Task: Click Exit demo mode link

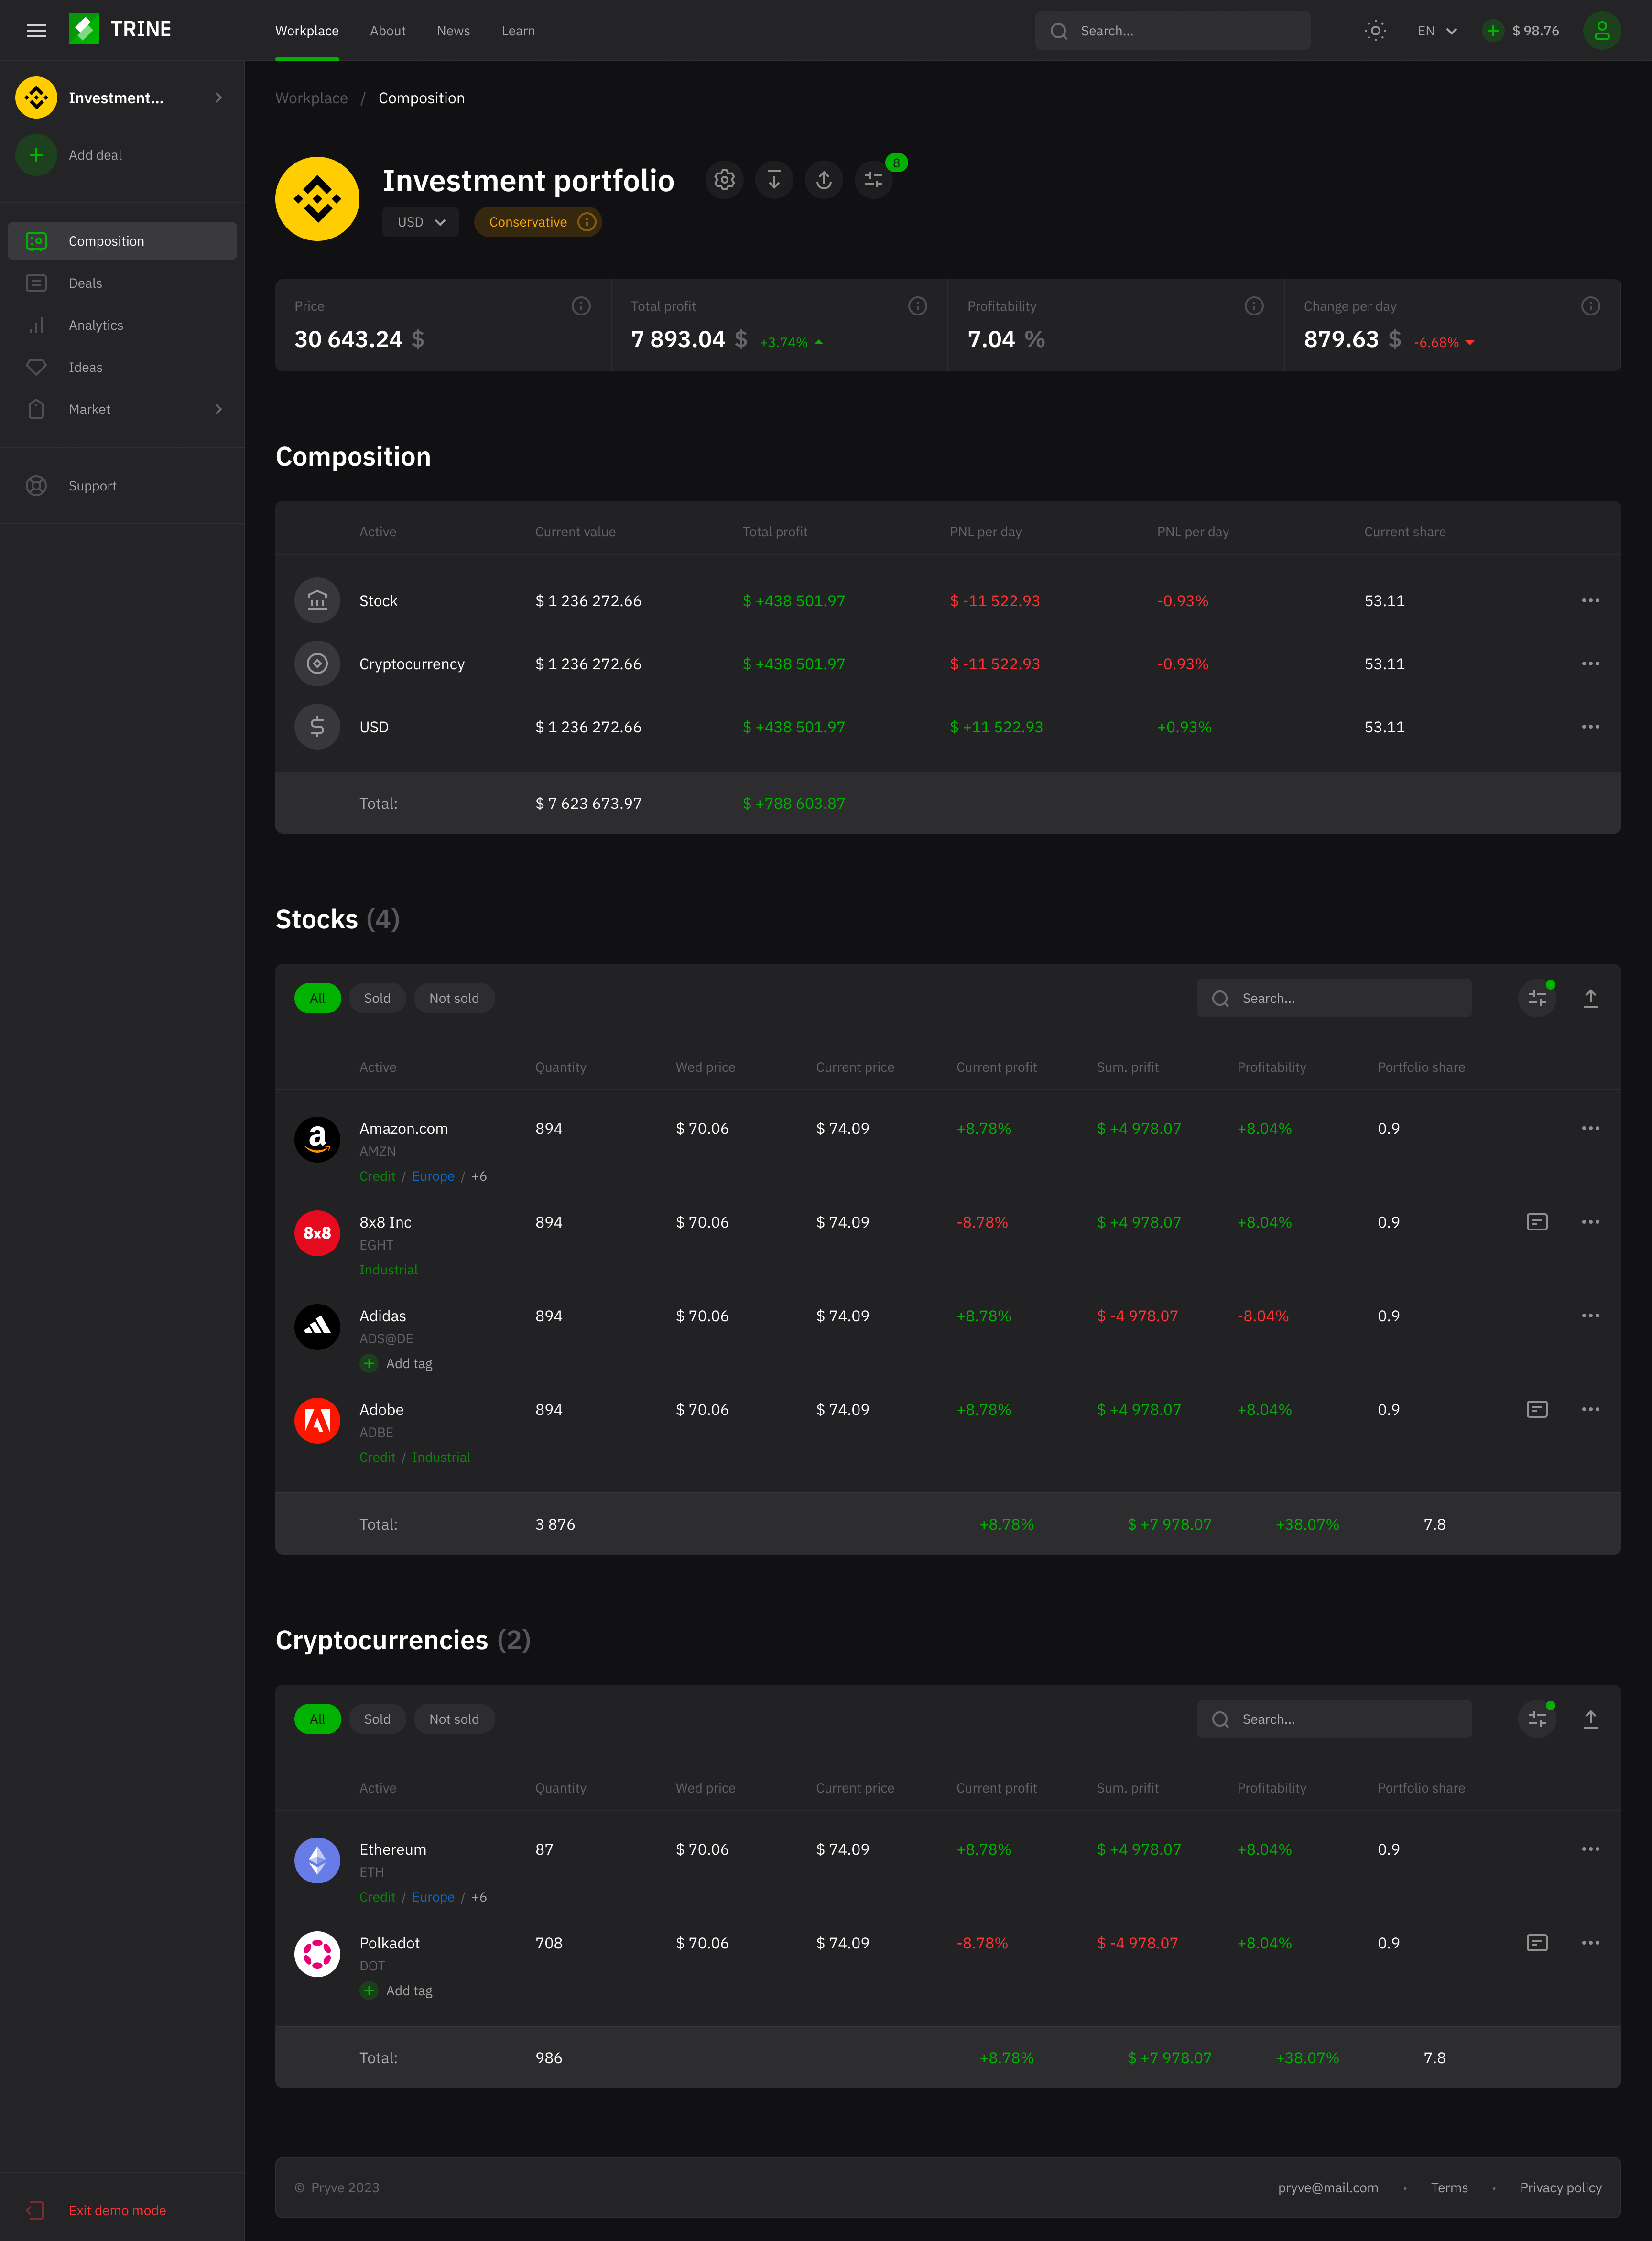Action: click(117, 2210)
